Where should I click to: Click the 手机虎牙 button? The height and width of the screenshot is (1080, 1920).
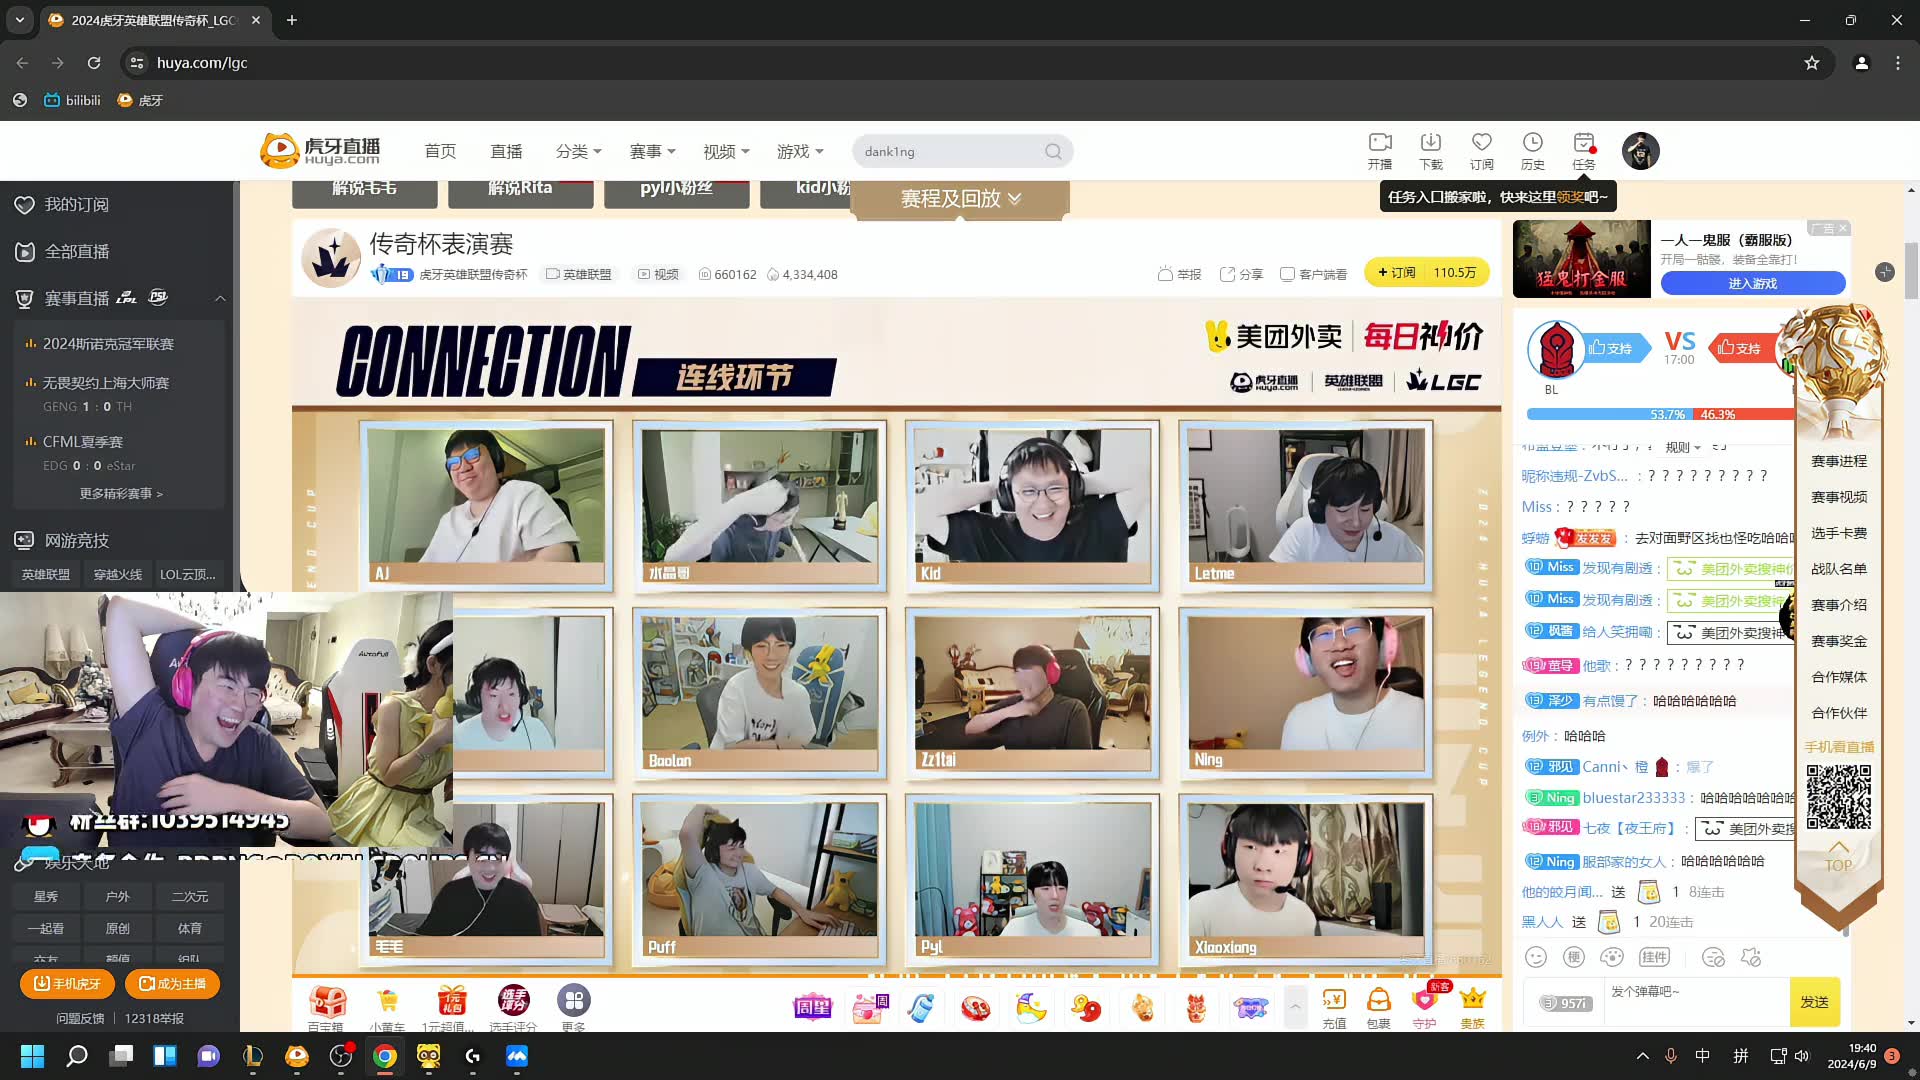(x=67, y=984)
